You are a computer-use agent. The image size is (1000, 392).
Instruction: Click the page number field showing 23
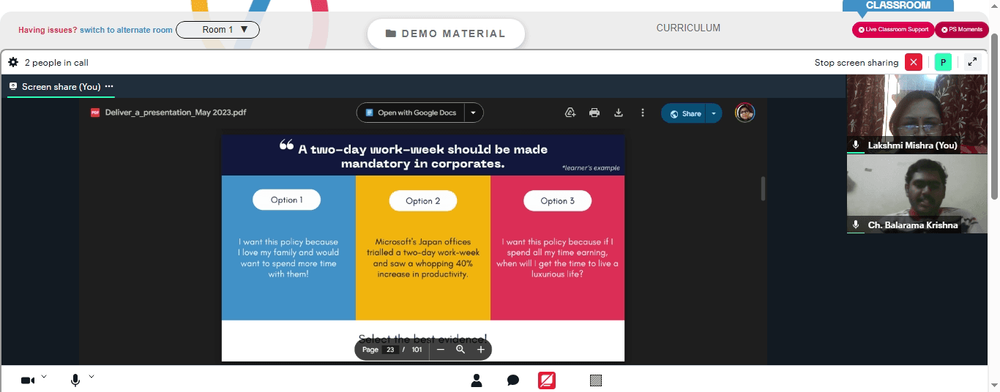[391, 349]
